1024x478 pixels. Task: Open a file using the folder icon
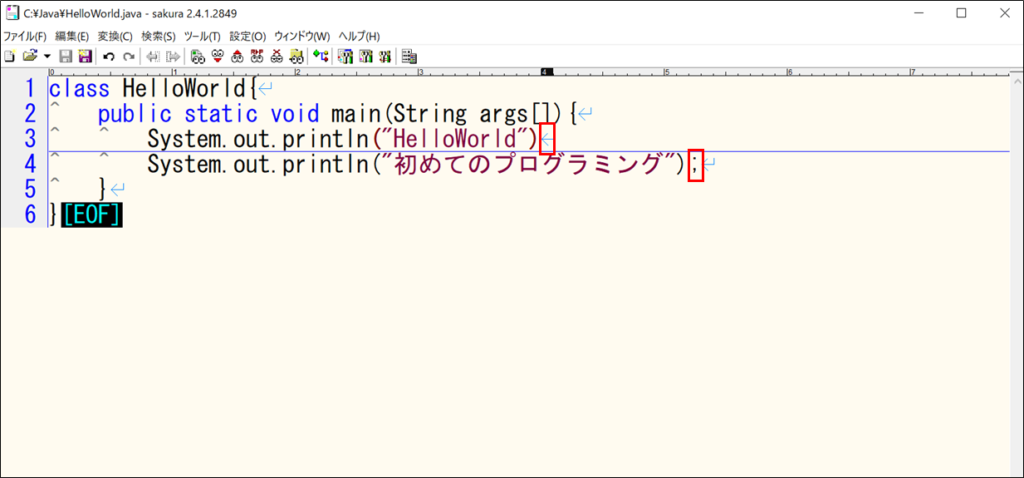29,57
